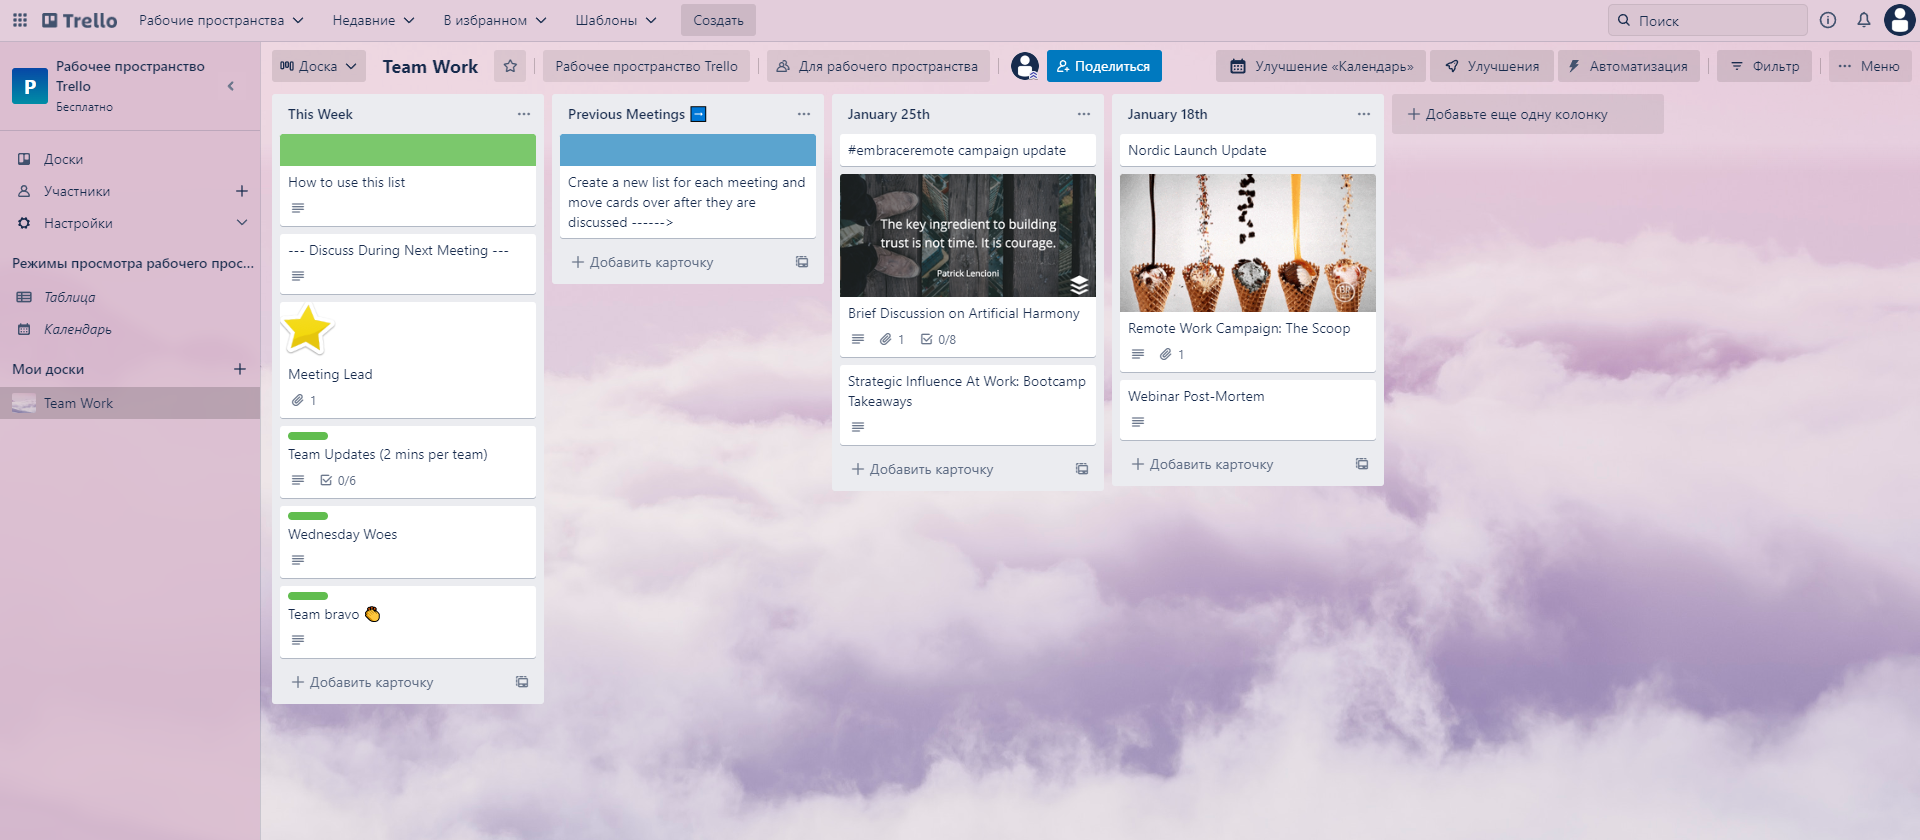Open the checklist badge 0/8 card

939,339
